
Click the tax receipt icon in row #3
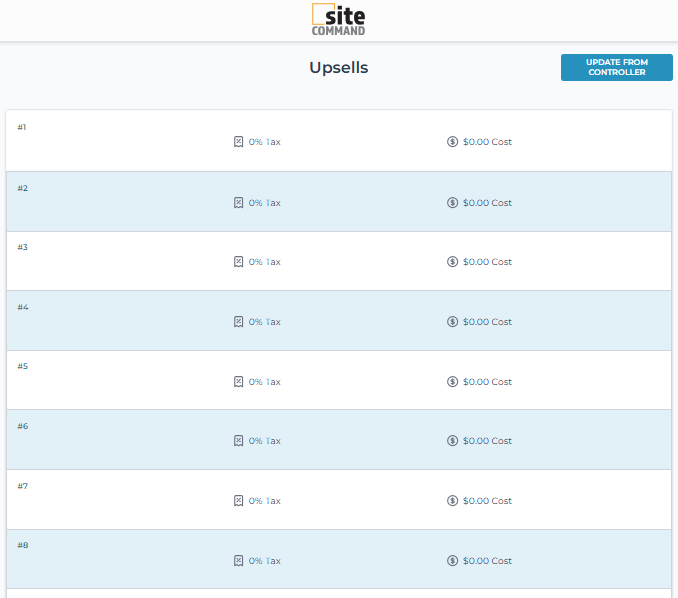click(238, 262)
